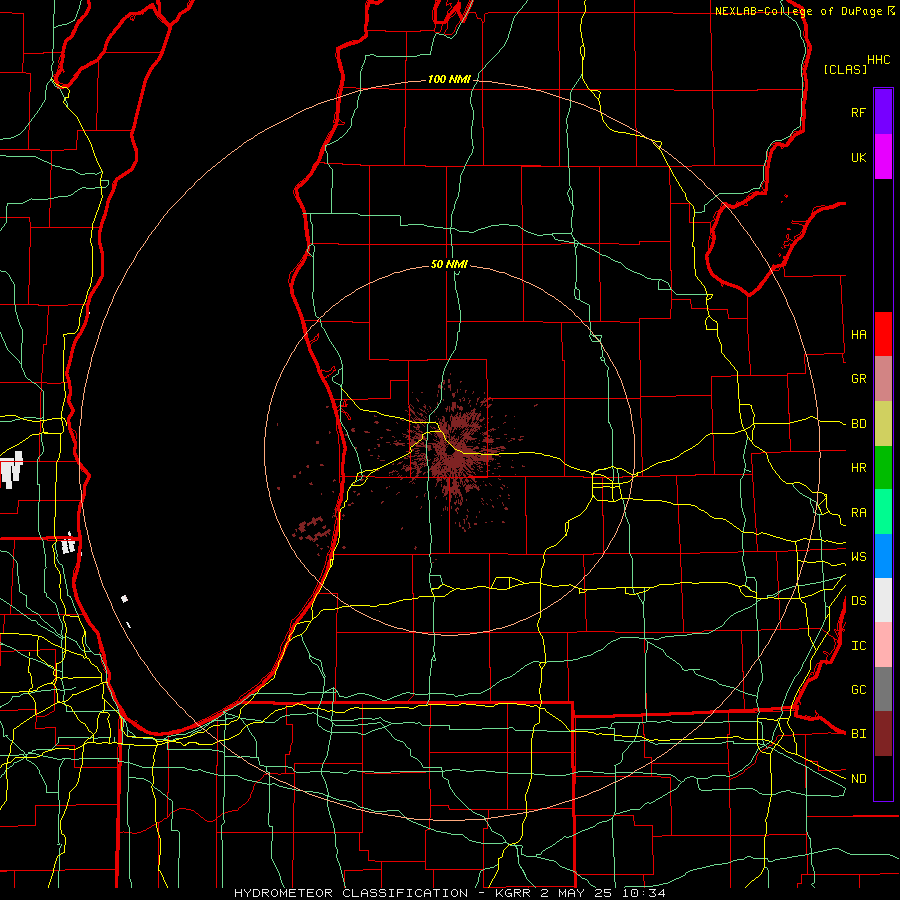Viewport: 900px width, 900px height.
Task: Click the Hydrometeor Classification KGRR title caption
Action: point(449,893)
